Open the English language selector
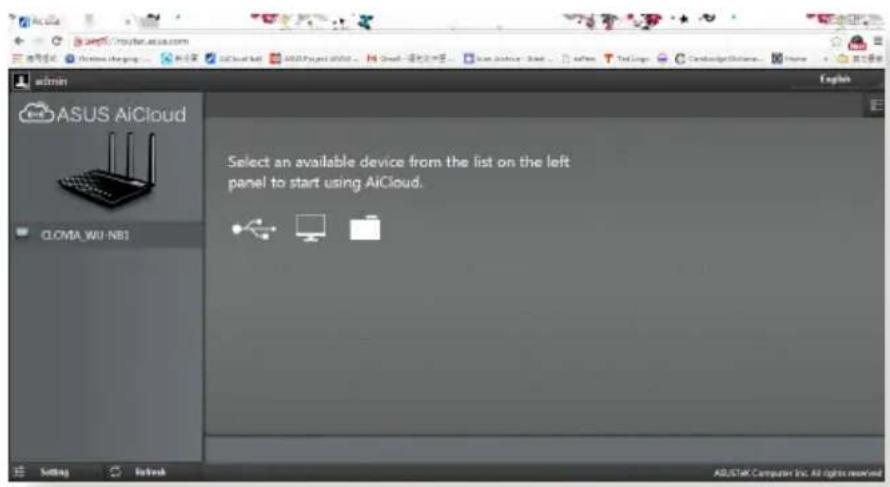The image size is (890, 487). 834,79
